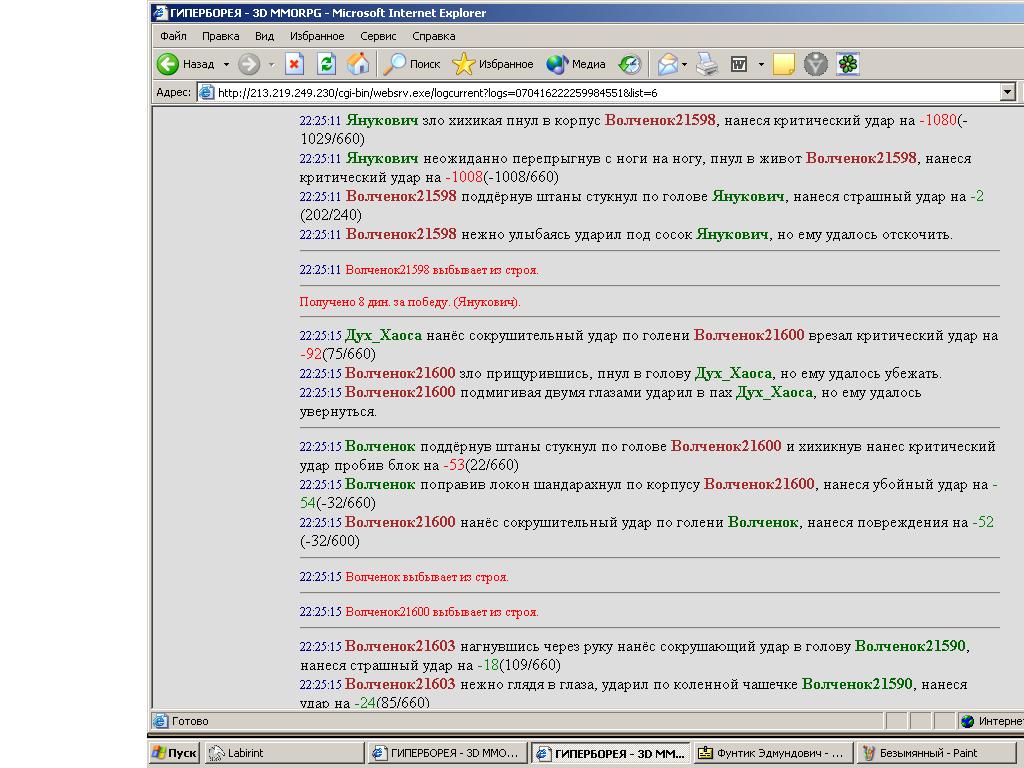Open the History clock icon
Viewport: 1024px width, 768px height.
click(x=630, y=64)
